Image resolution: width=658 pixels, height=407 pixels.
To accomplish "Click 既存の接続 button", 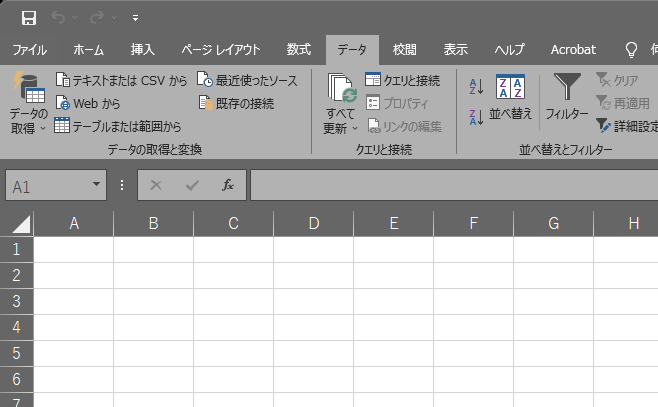I will [236, 103].
